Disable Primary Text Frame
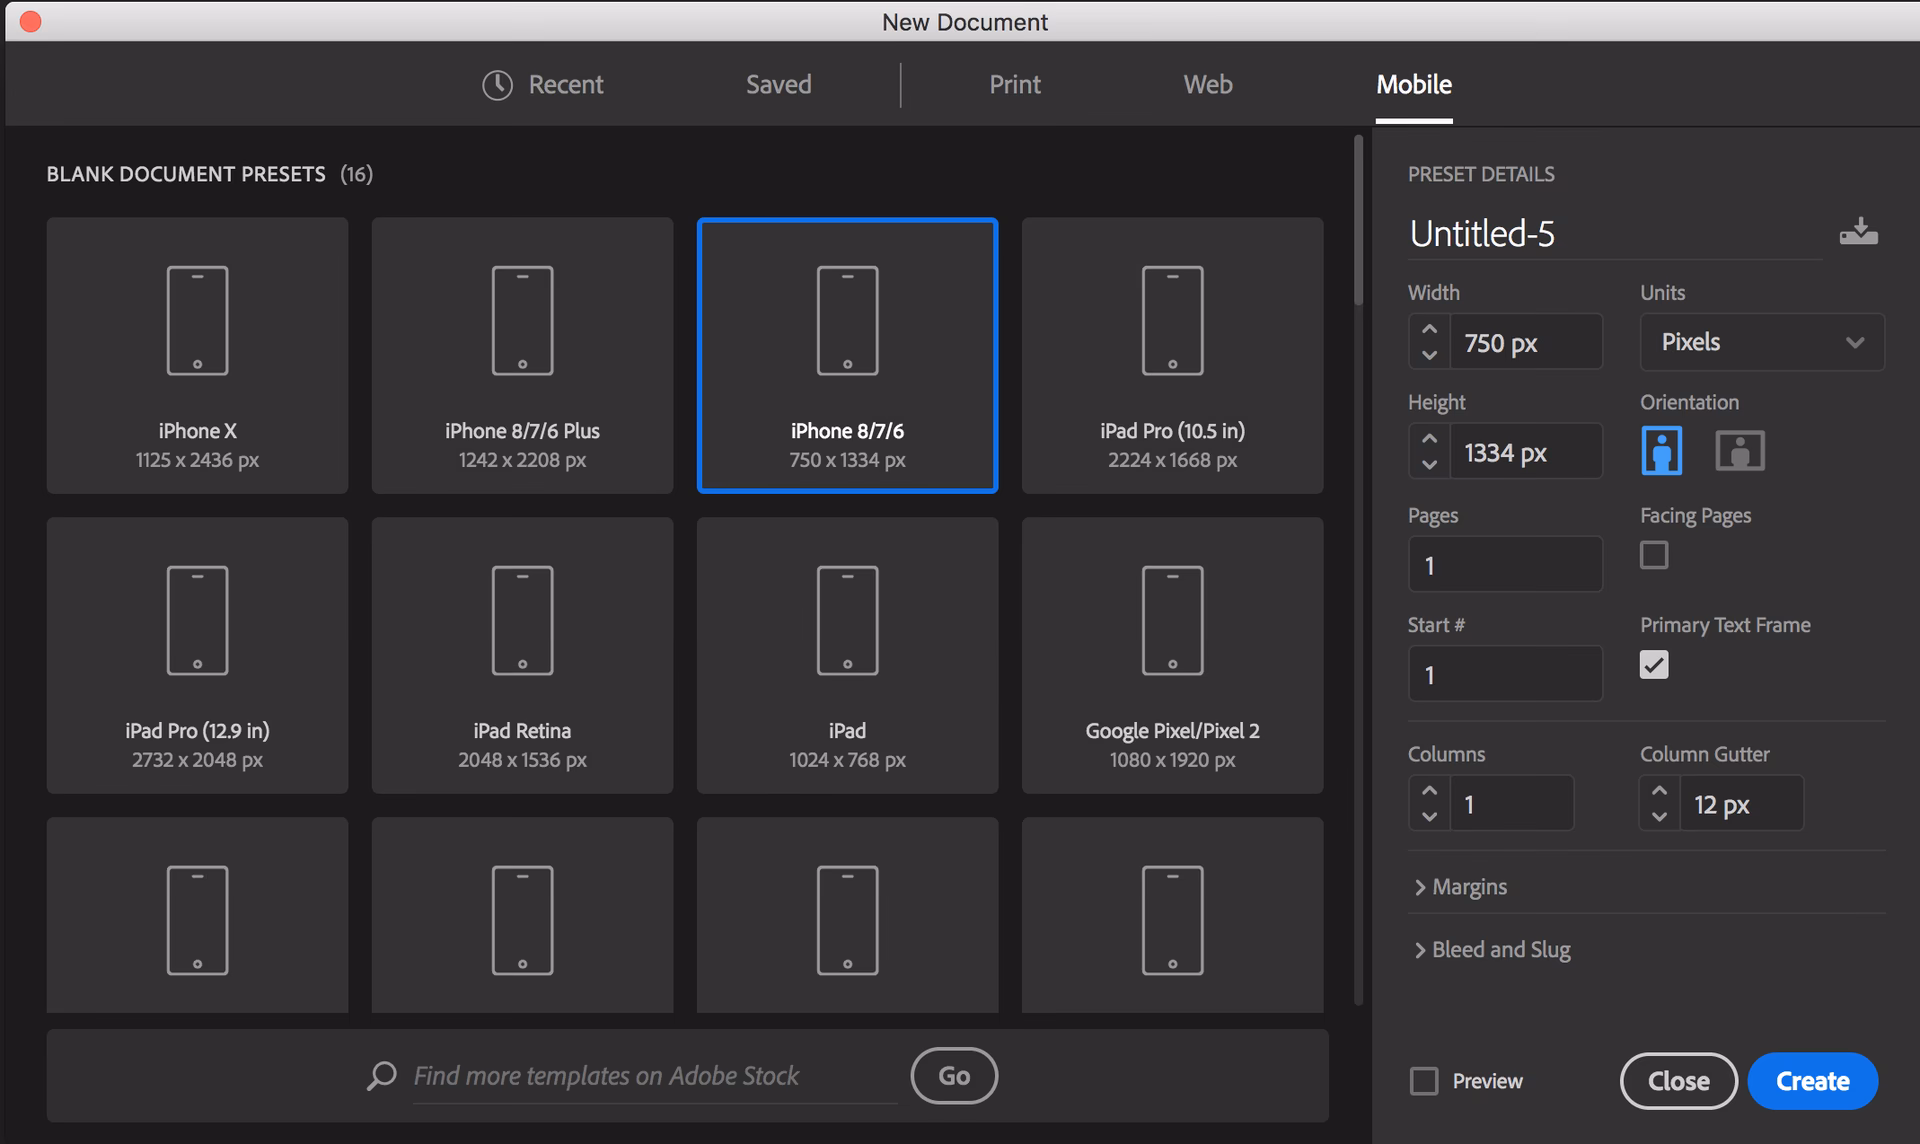1920x1144 pixels. (x=1654, y=664)
